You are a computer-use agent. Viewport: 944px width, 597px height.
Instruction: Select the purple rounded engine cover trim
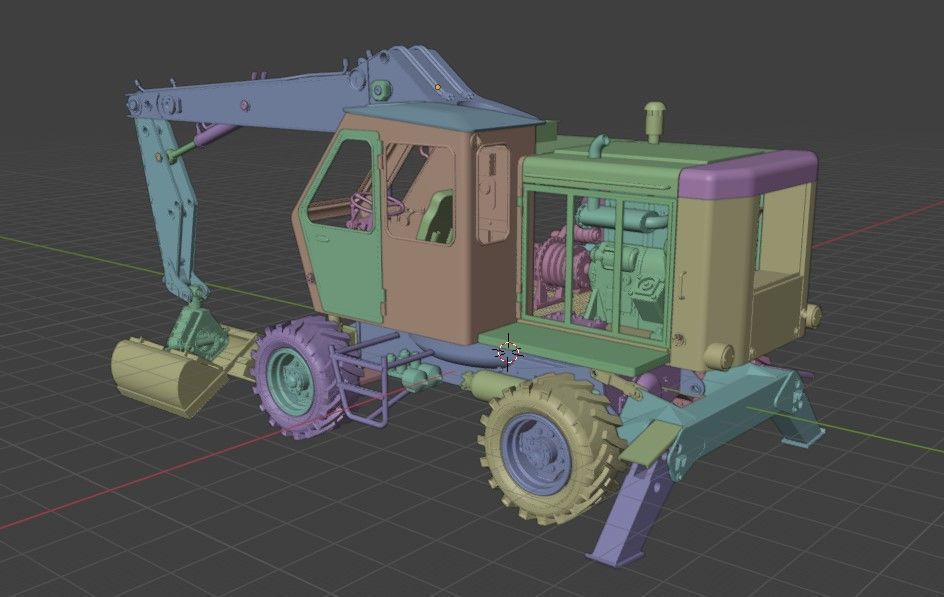click(x=747, y=175)
